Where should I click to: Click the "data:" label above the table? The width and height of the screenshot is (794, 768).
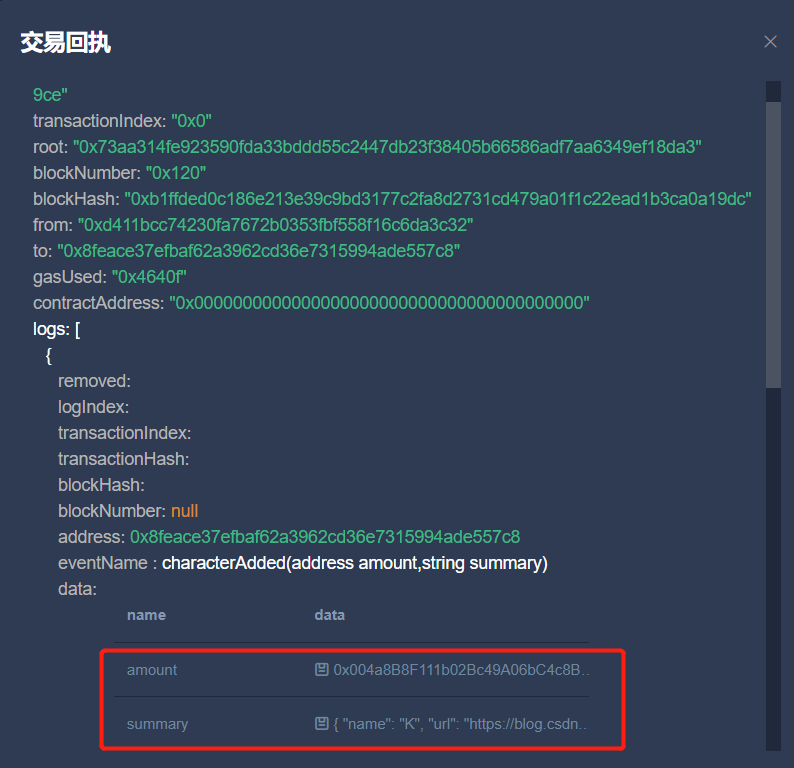pos(77,589)
